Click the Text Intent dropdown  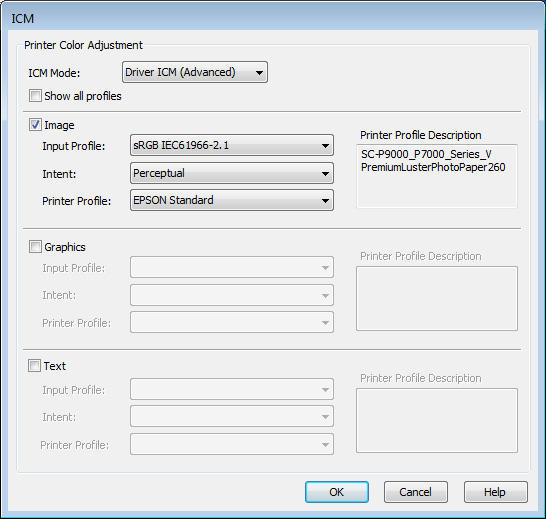click(232, 416)
